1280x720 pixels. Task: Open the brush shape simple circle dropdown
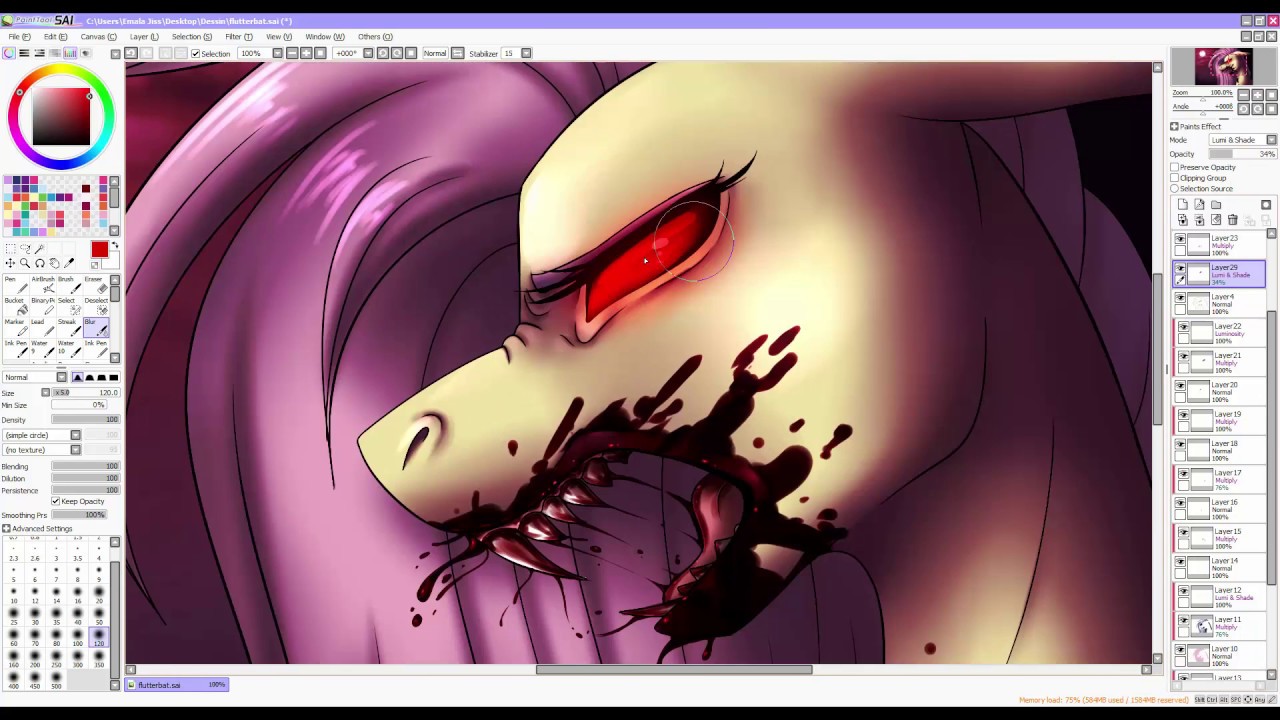[x=43, y=435]
